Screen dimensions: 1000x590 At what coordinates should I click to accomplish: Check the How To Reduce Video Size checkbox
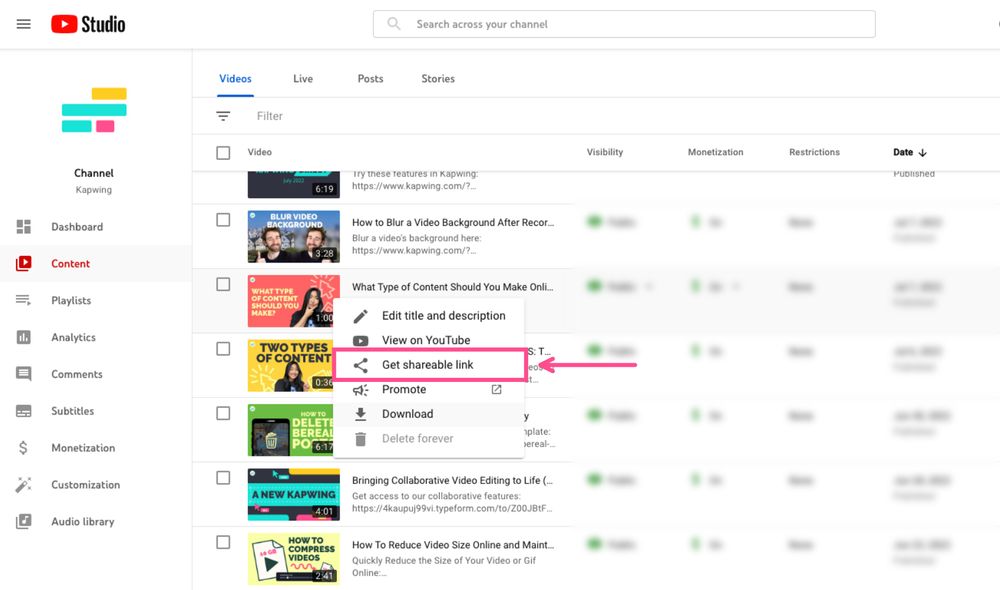pyautogui.click(x=223, y=542)
